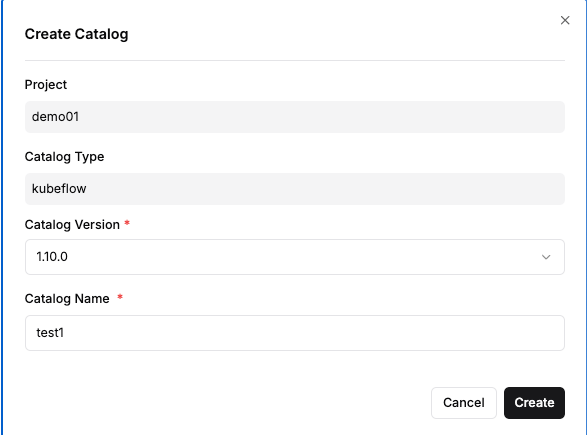Click the divider line under the dialog title
This screenshot has height=435, width=587.
tap(295, 60)
